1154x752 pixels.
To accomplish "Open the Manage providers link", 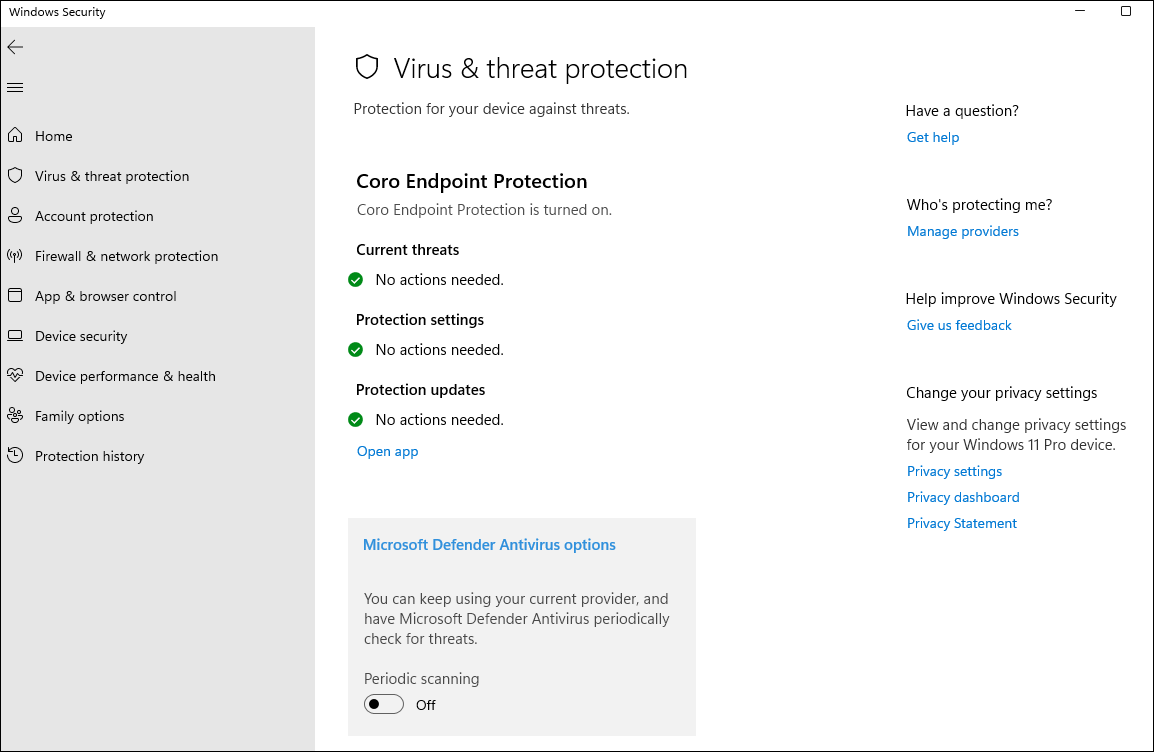I will (962, 231).
